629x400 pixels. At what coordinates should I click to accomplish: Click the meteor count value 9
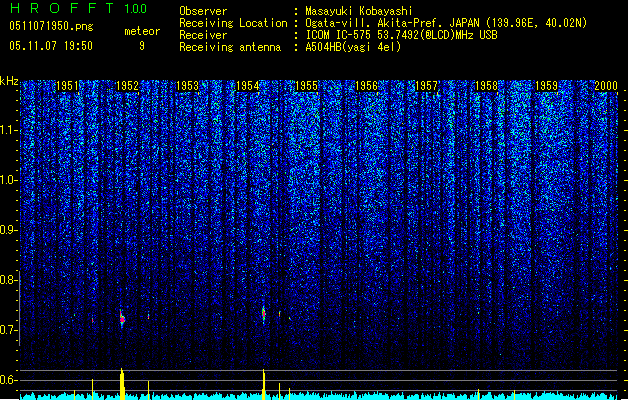coord(142,46)
